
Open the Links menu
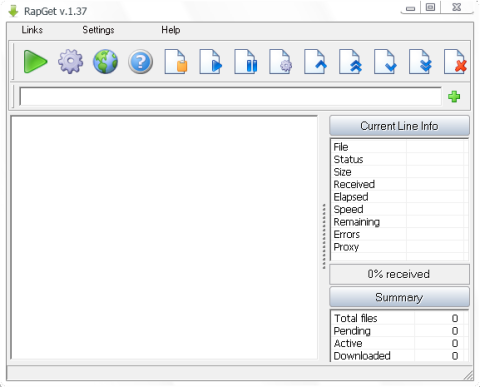(x=32, y=30)
